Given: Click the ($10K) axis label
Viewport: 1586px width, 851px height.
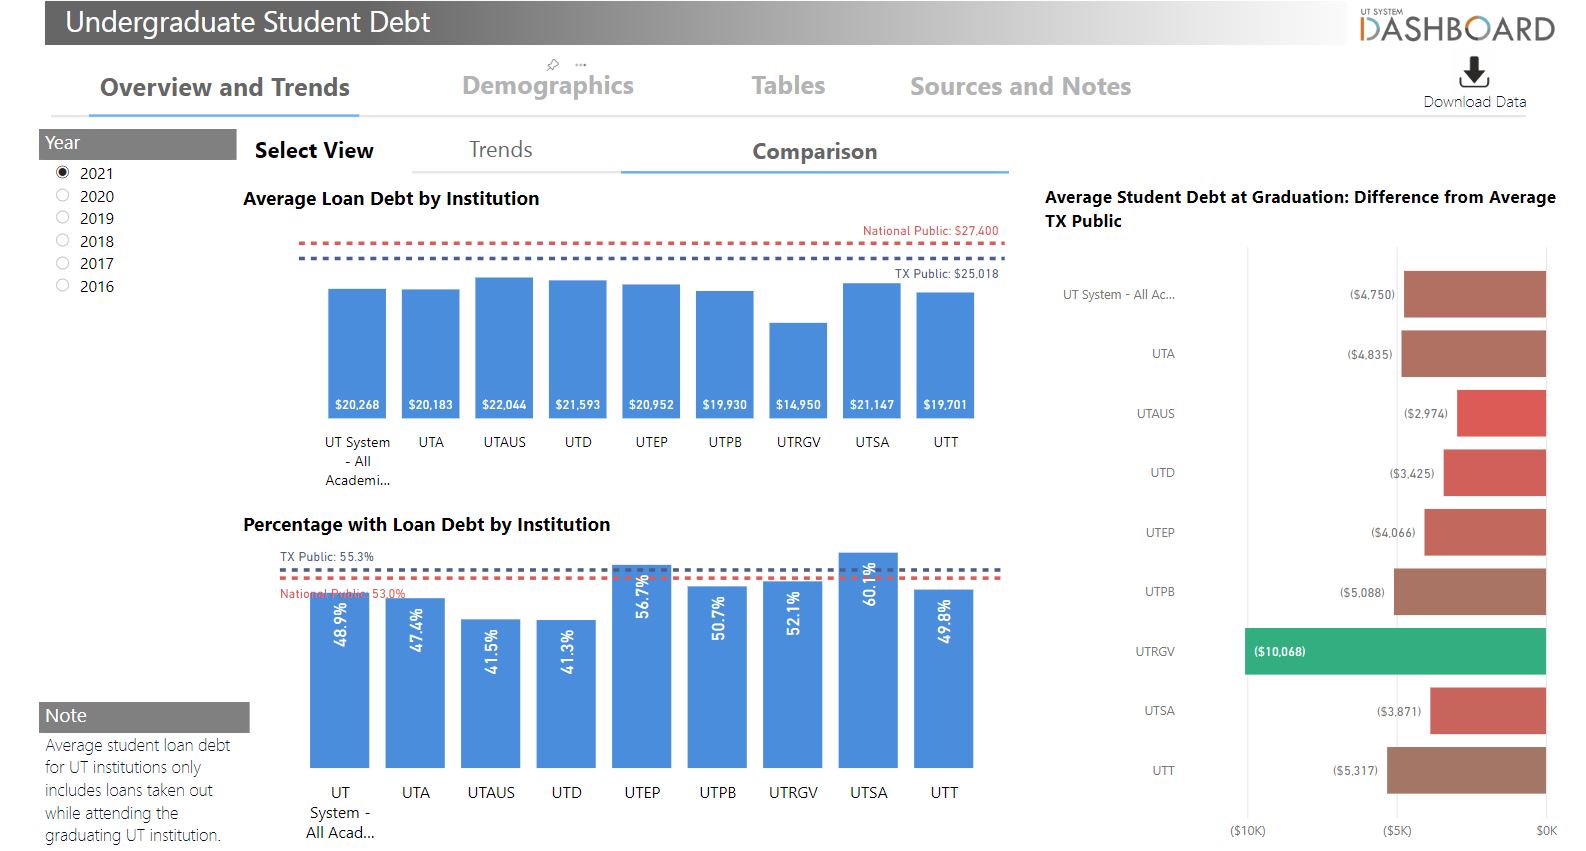Looking at the screenshot, I should point(1248,831).
